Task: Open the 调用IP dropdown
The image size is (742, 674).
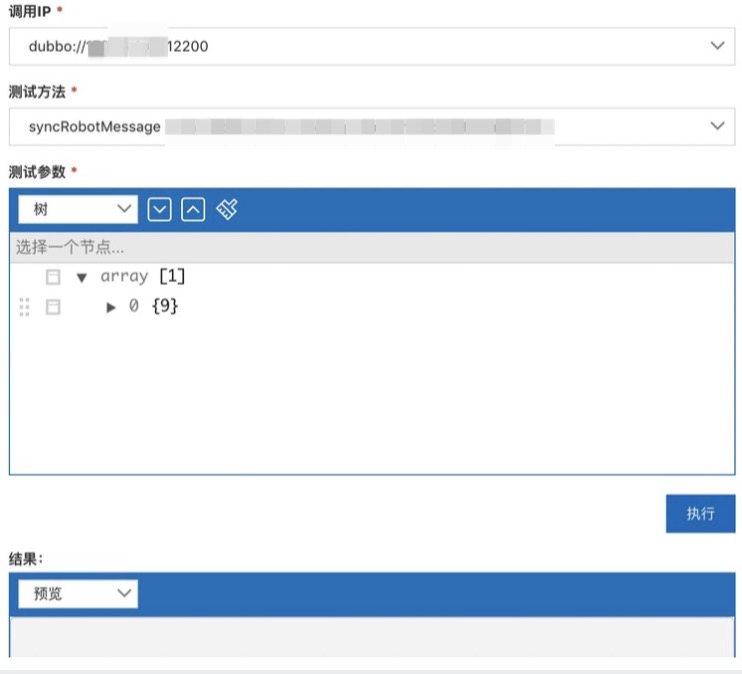Action: coord(371,46)
